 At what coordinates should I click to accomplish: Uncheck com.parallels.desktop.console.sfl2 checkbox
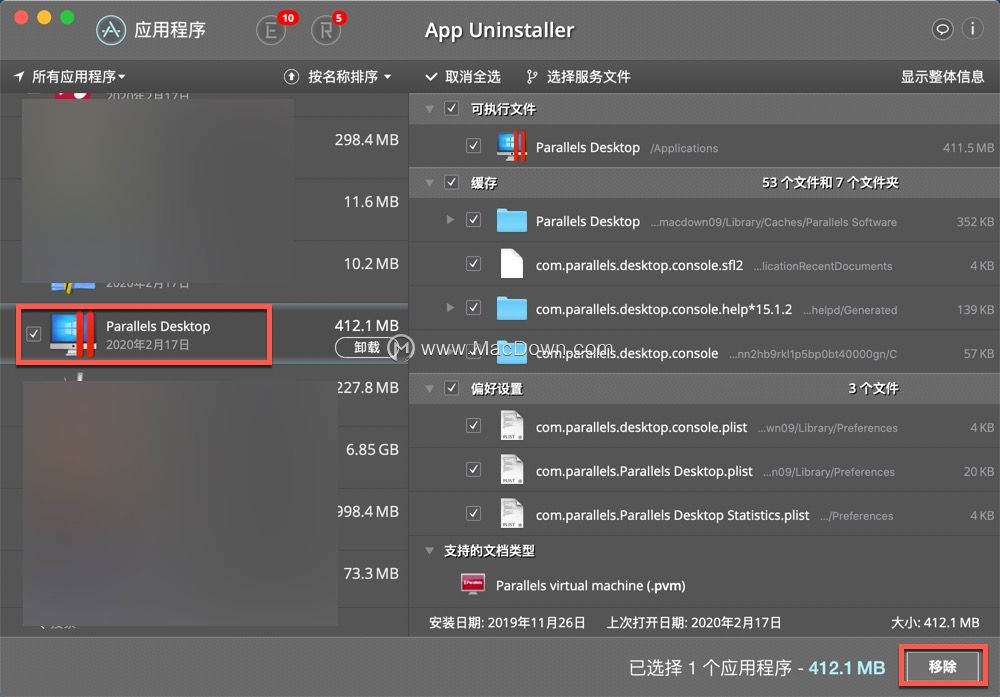473,263
